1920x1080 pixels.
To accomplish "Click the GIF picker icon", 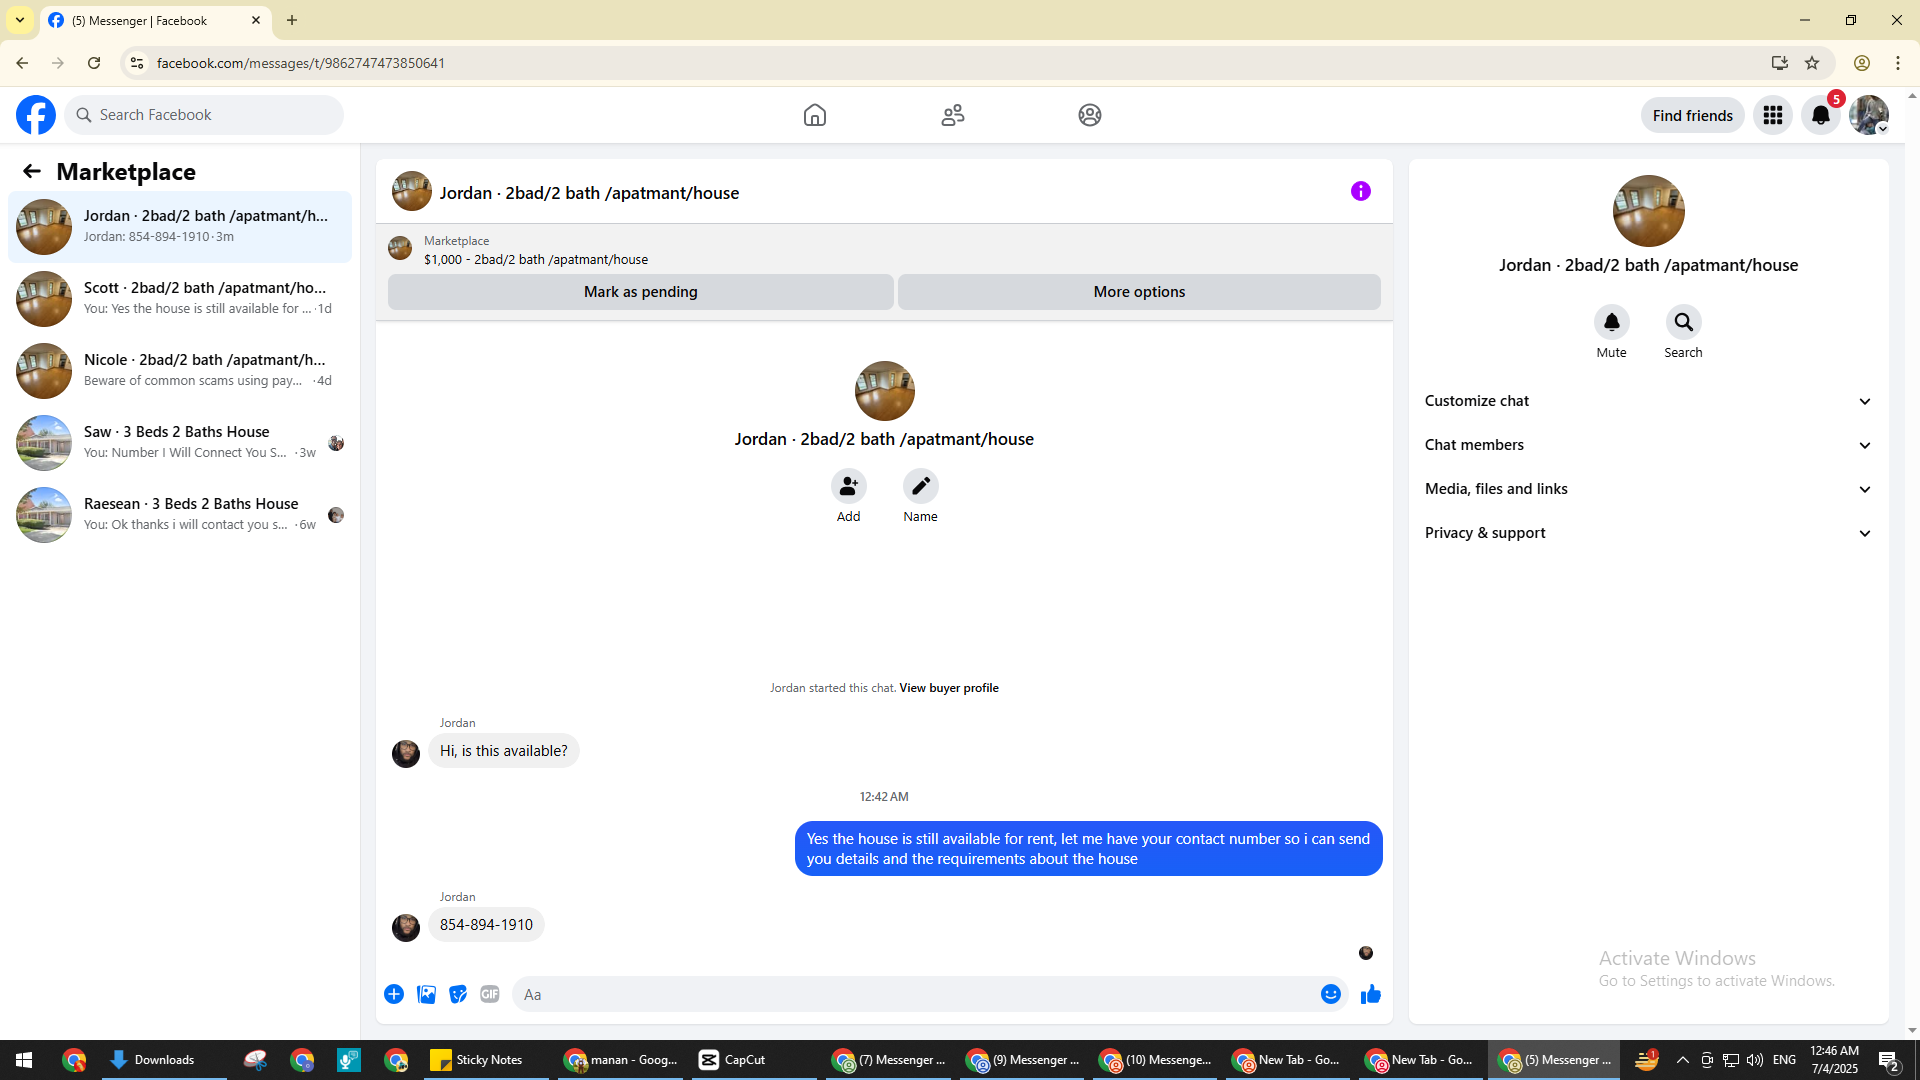I will point(489,994).
